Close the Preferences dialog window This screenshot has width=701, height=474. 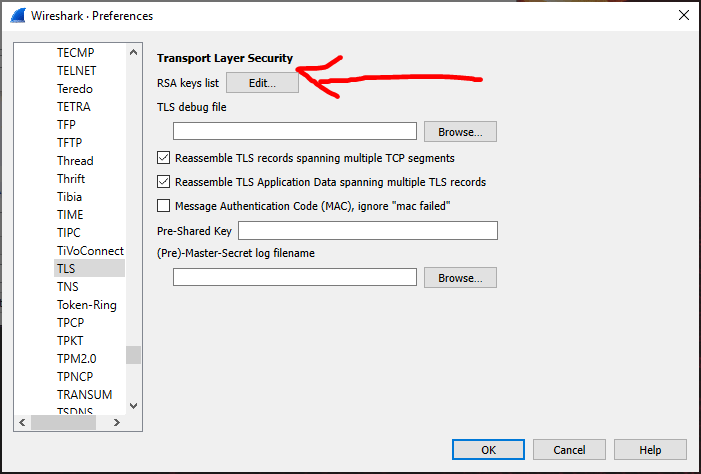683,15
